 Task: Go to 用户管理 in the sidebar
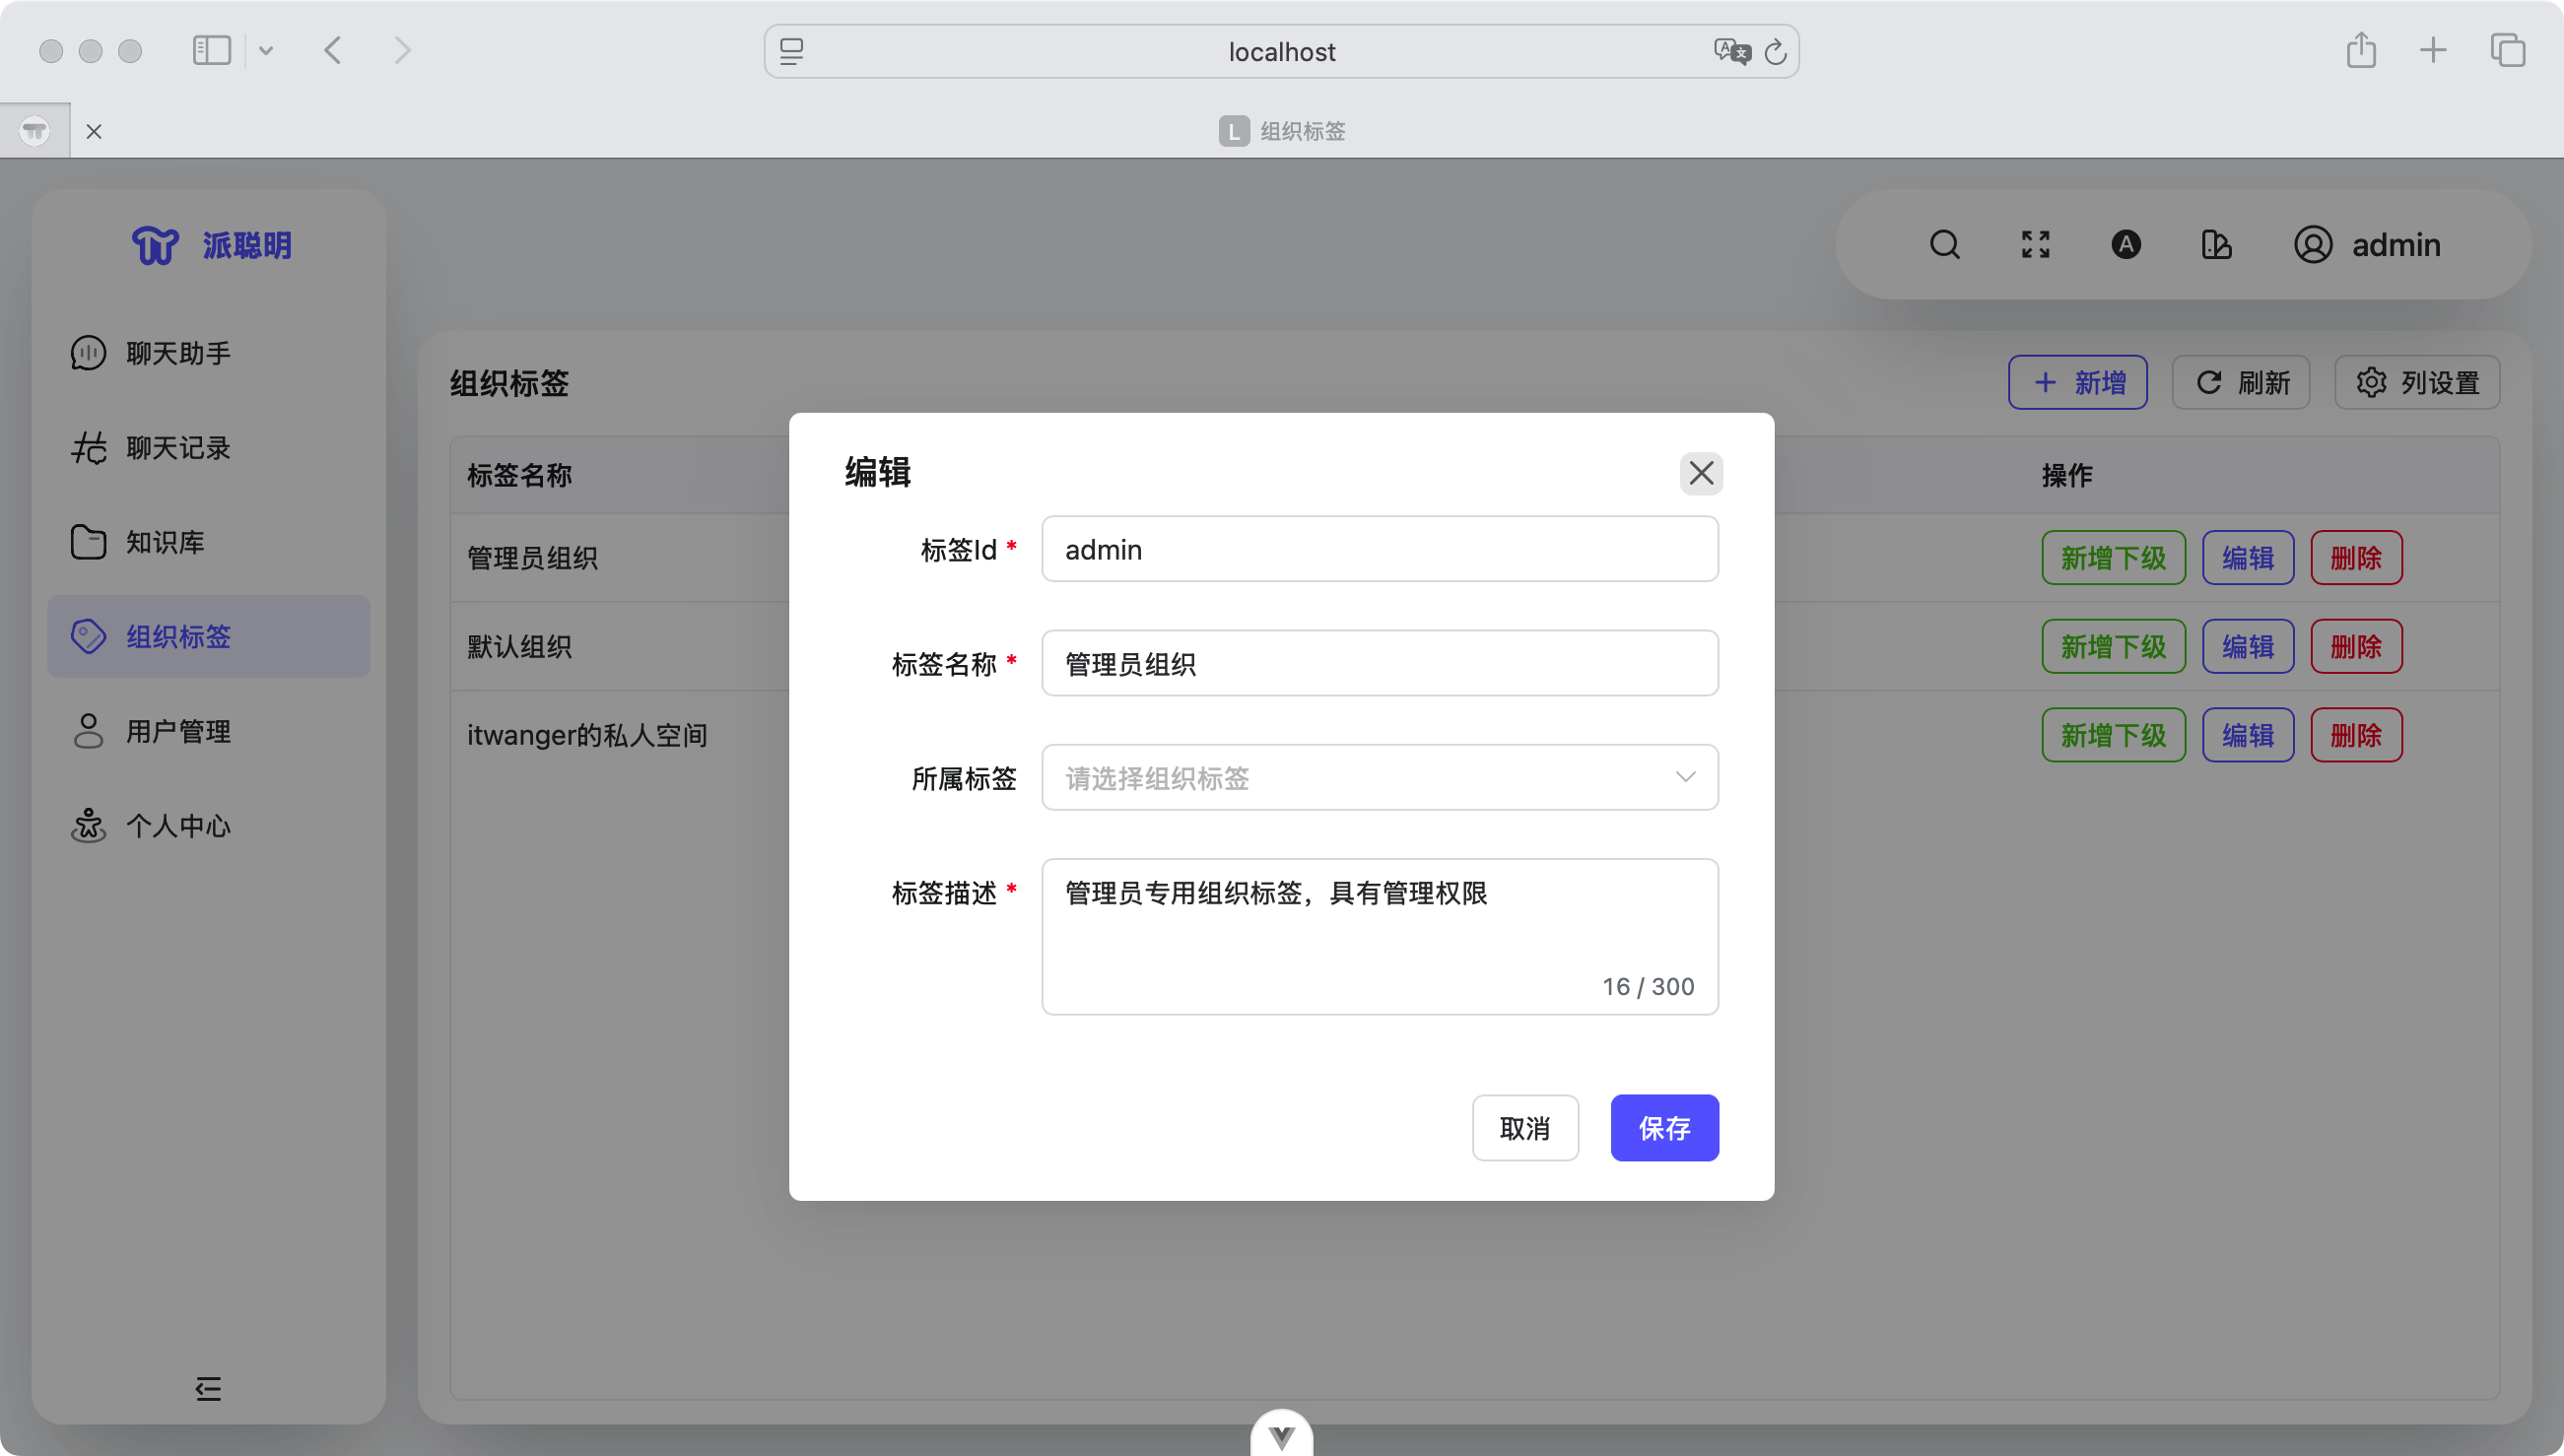178,731
